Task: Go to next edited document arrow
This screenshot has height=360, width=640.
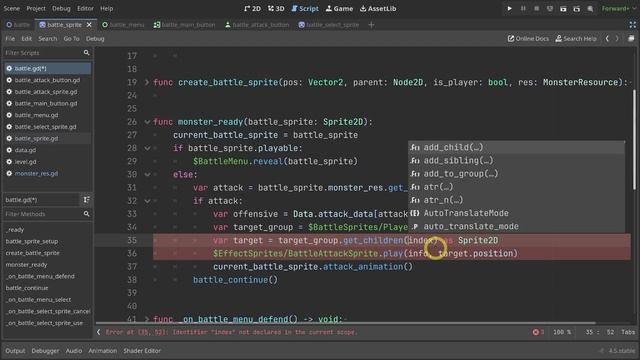Action: pos(617,38)
